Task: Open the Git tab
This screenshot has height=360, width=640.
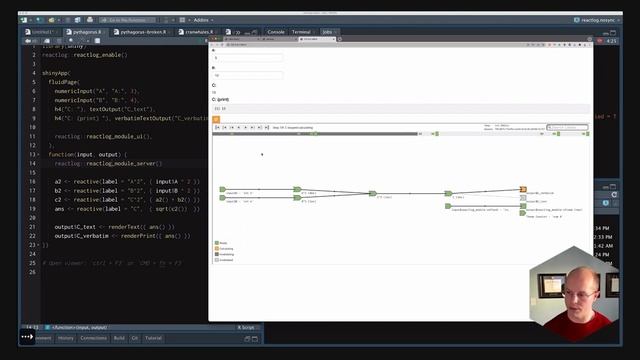Action: (135, 338)
